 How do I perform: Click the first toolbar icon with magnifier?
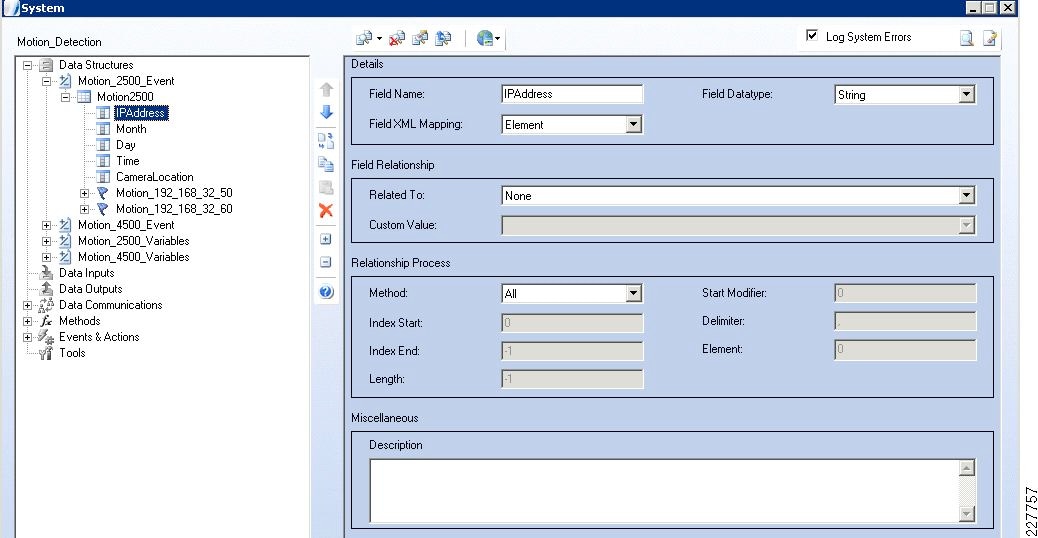pyautogui.click(x=363, y=38)
